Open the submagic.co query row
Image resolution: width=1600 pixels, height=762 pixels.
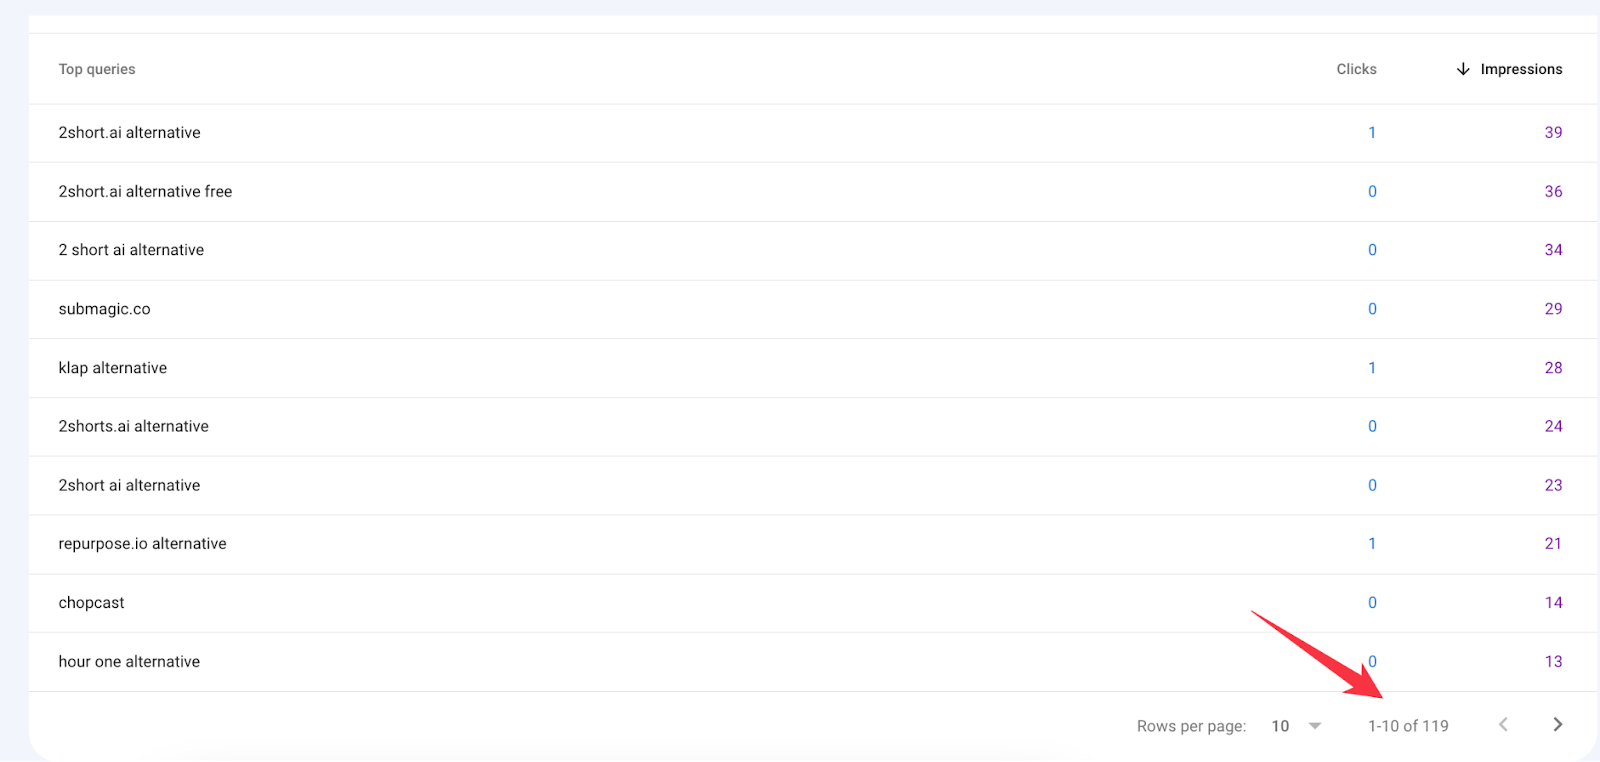coord(105,309)
